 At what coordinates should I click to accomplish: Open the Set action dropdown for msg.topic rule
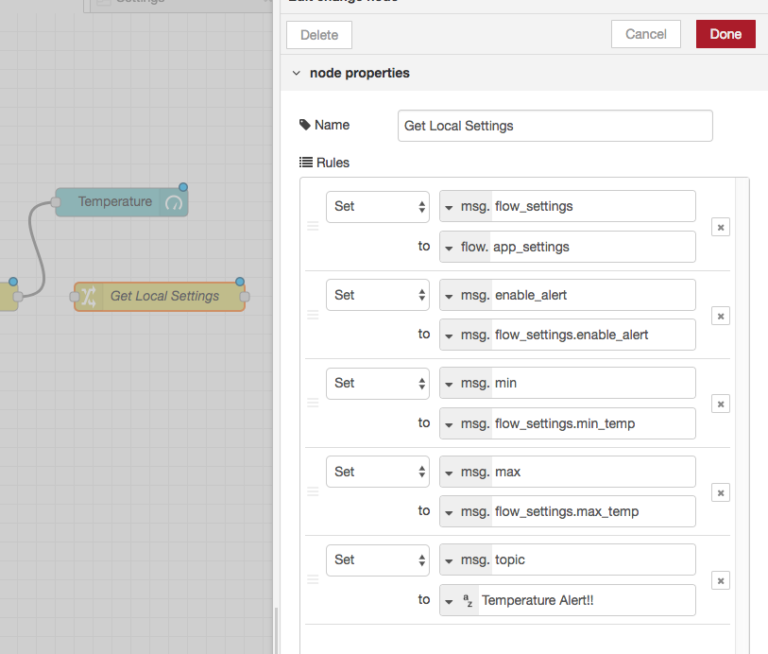click(378, 560)
